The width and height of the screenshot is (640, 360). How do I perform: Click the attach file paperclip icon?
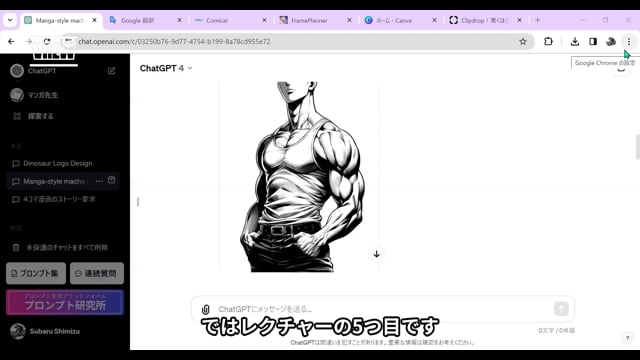[206, 309]
